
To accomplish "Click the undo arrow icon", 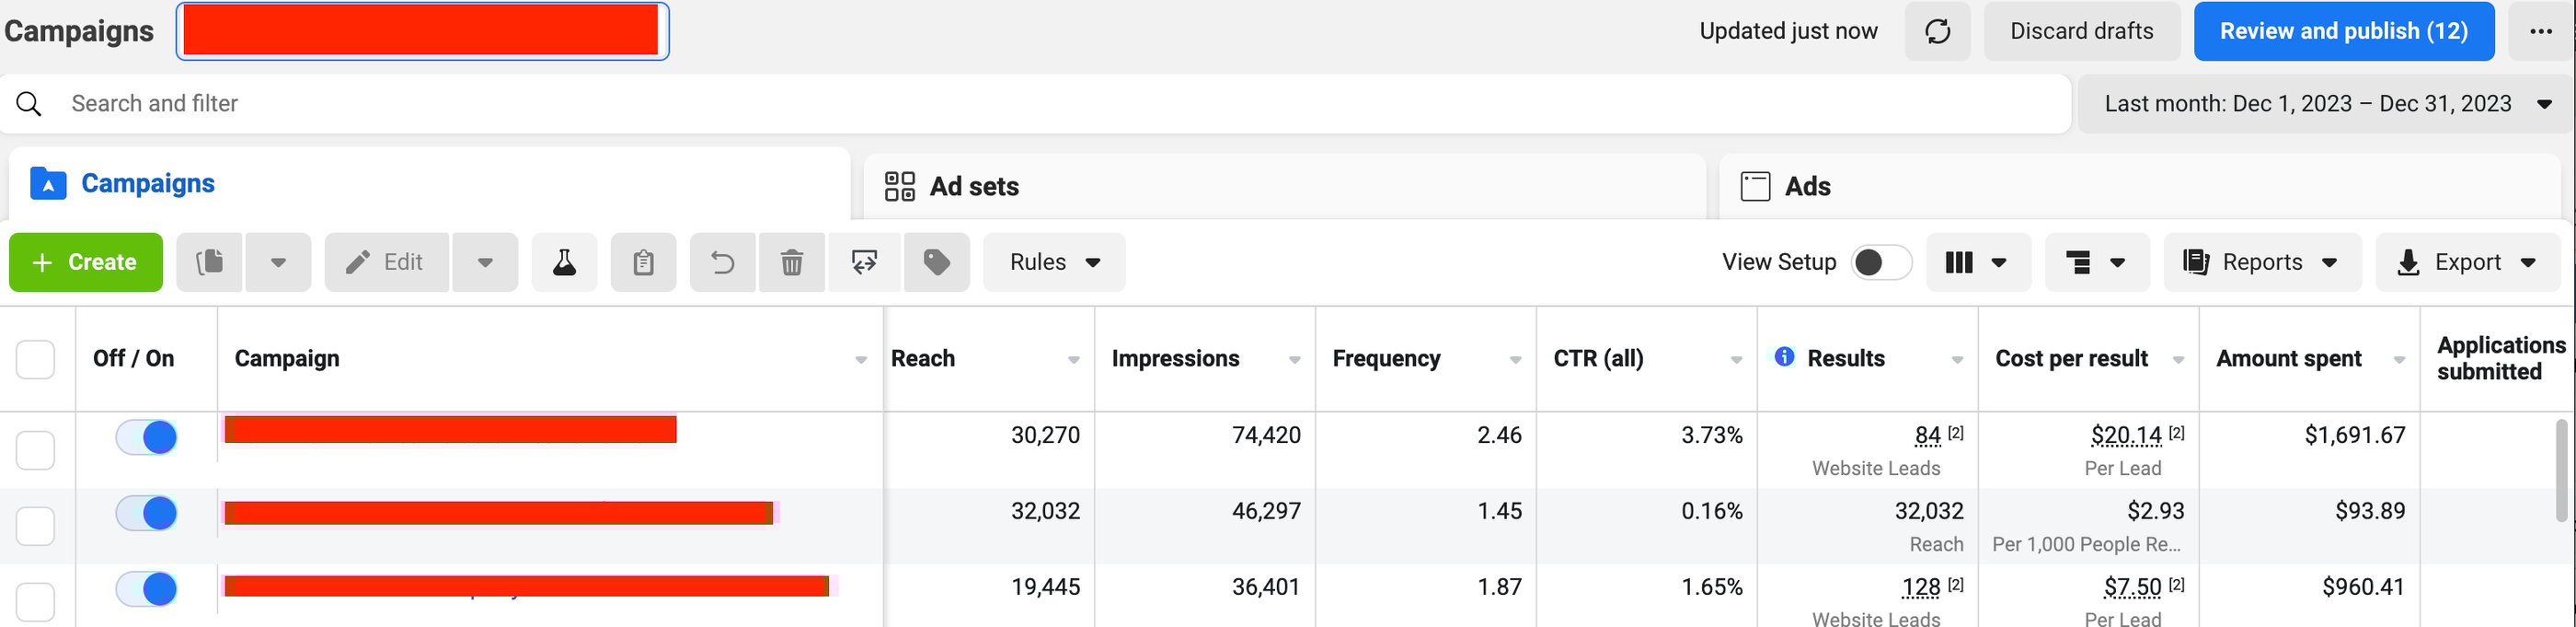I will pos(723,262).
